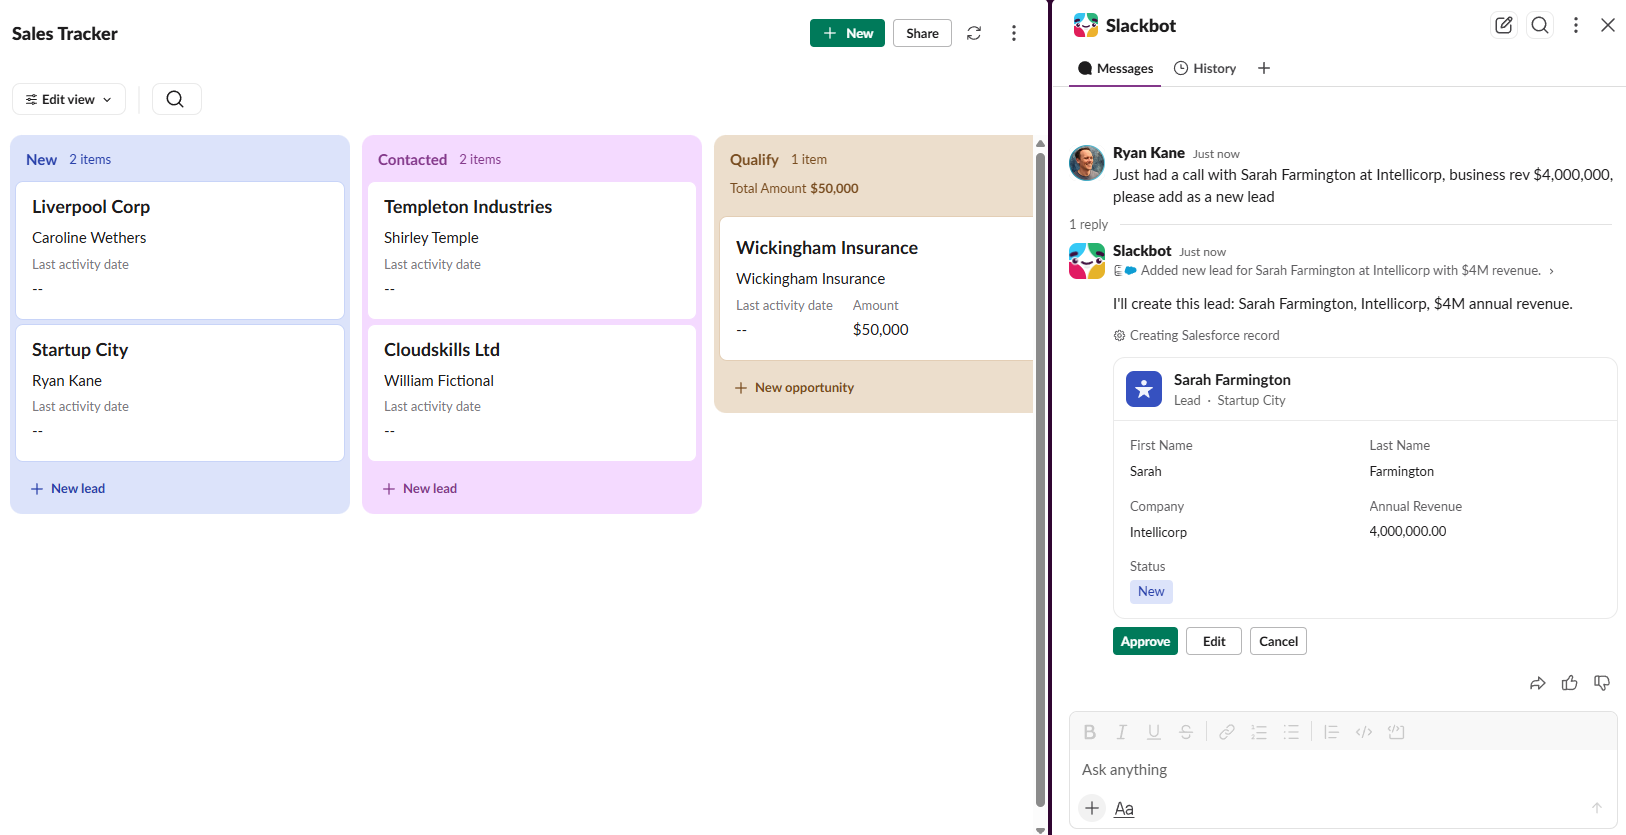Screen dimensions: 1626x835
Task: Approve the Sarah Farmington lead
Action: click(1145, 641)
